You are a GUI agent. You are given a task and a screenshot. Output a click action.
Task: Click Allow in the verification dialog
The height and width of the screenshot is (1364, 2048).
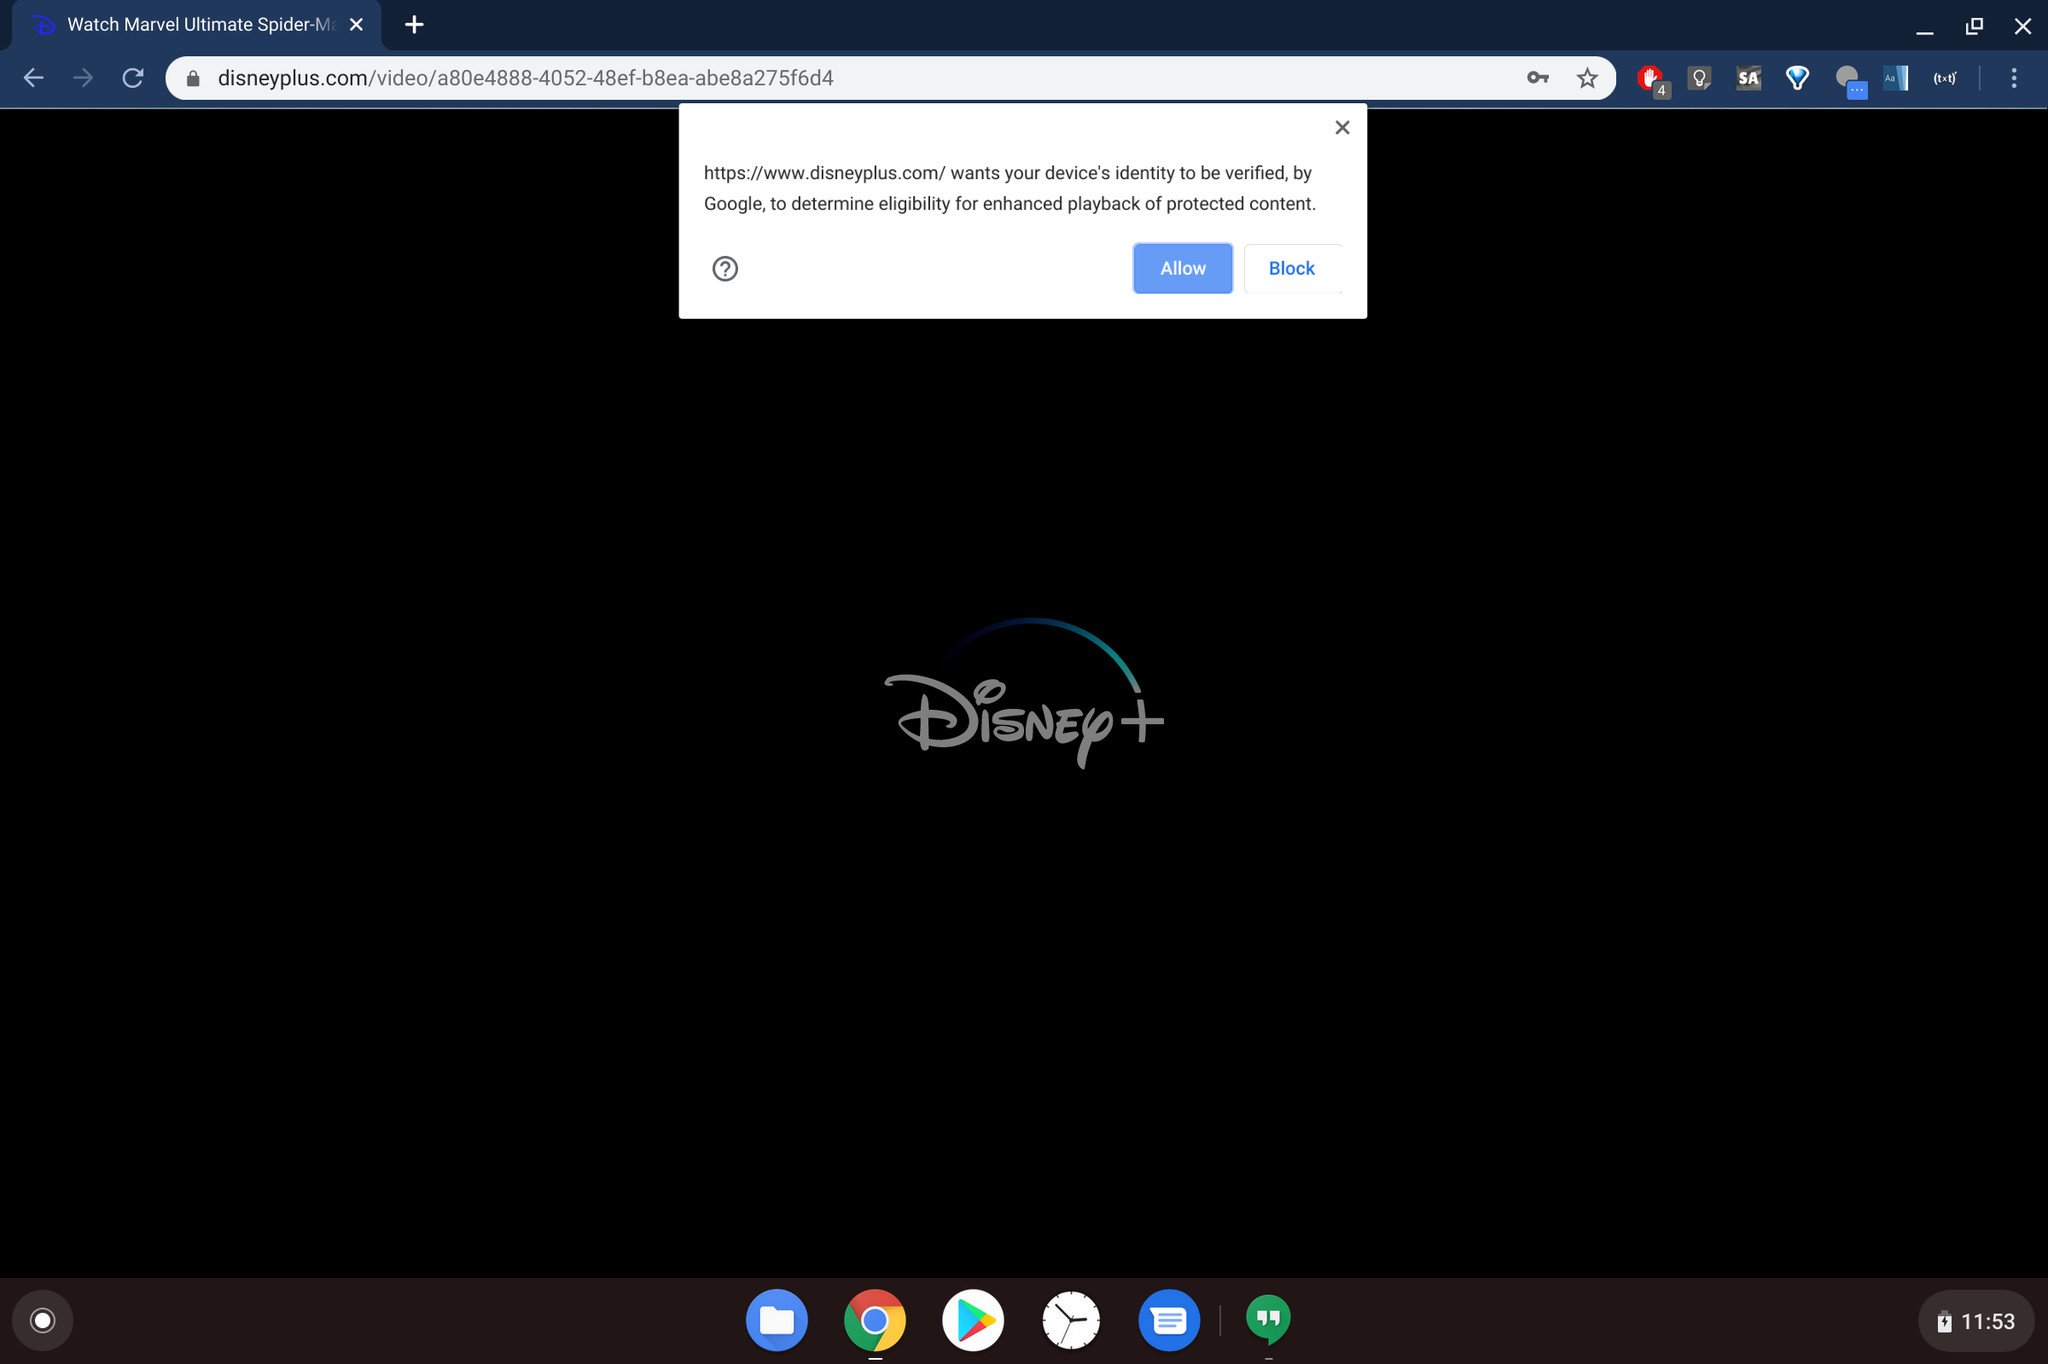pyautogui.click(x=1182, y=268)
